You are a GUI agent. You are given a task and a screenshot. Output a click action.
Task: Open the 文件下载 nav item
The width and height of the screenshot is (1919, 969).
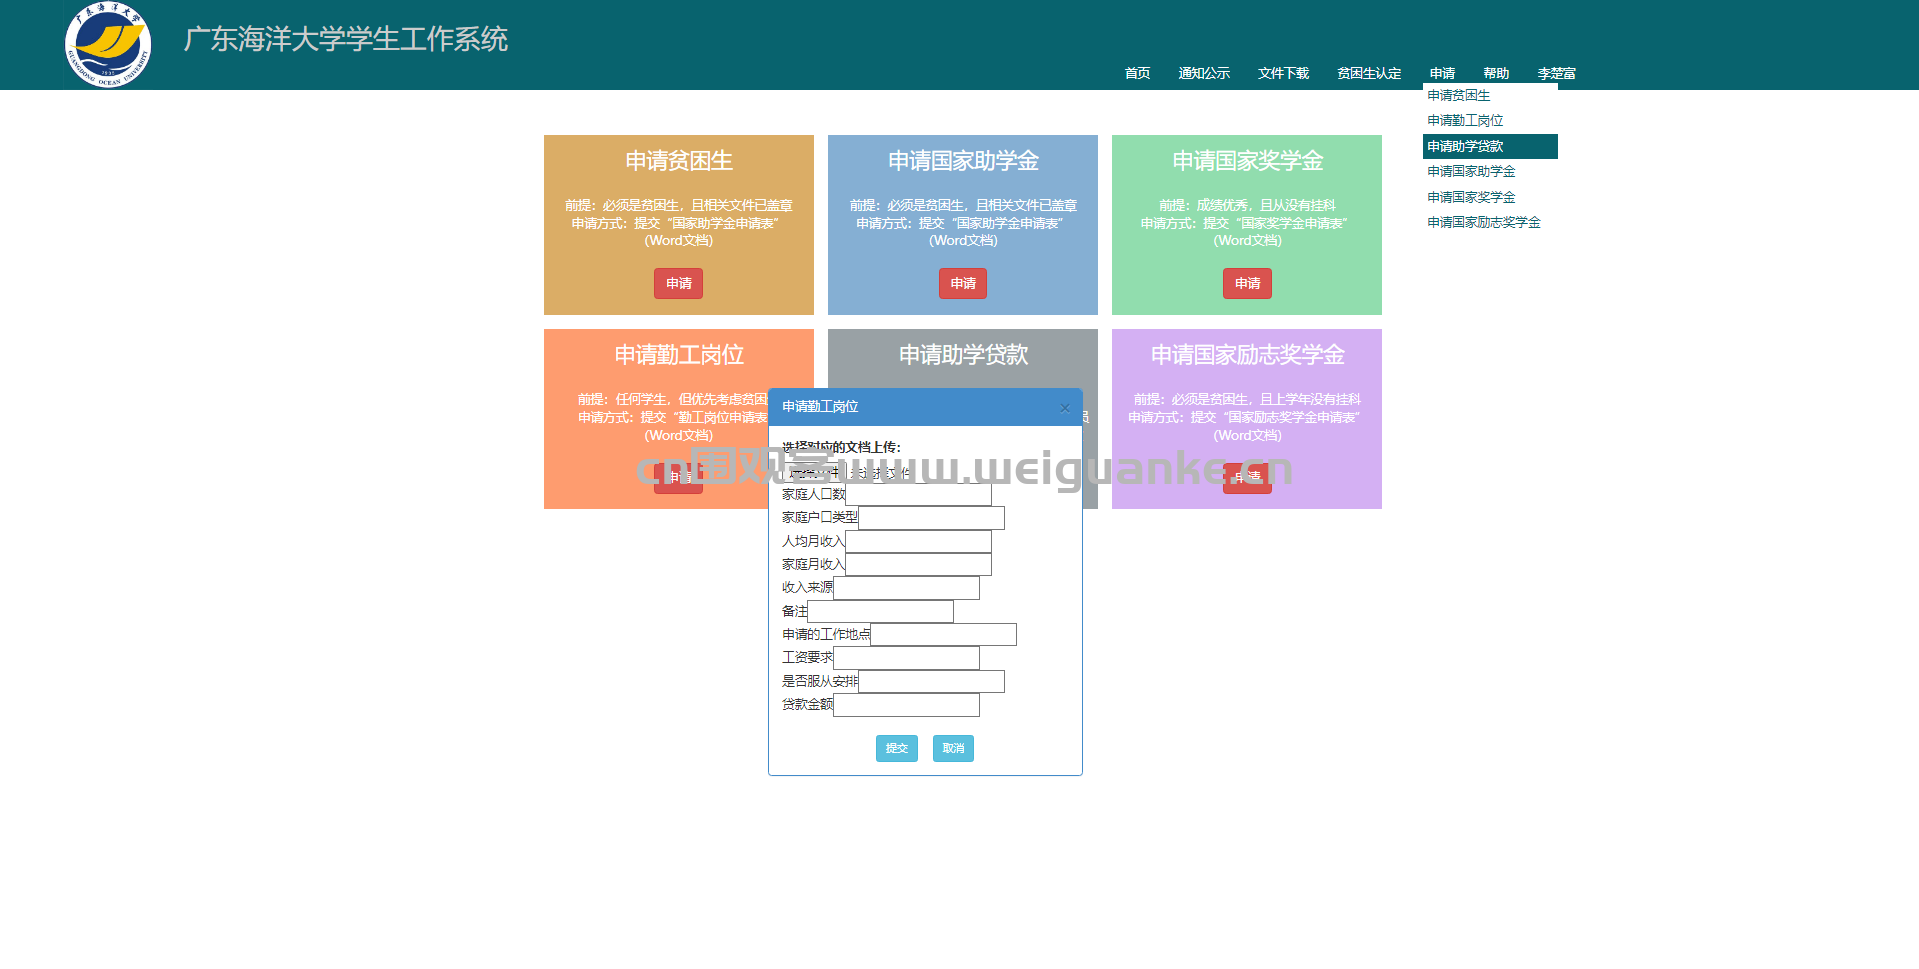click(x=1283, y=73)
